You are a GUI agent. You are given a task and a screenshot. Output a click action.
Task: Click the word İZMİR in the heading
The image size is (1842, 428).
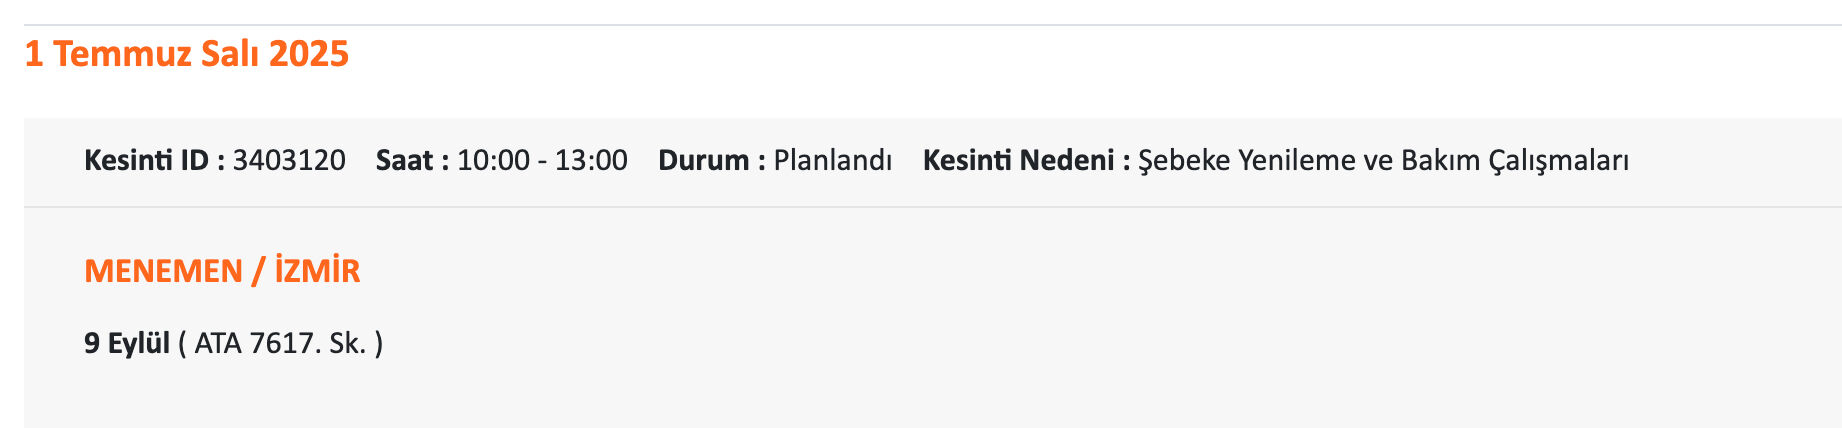coord(317,271)
